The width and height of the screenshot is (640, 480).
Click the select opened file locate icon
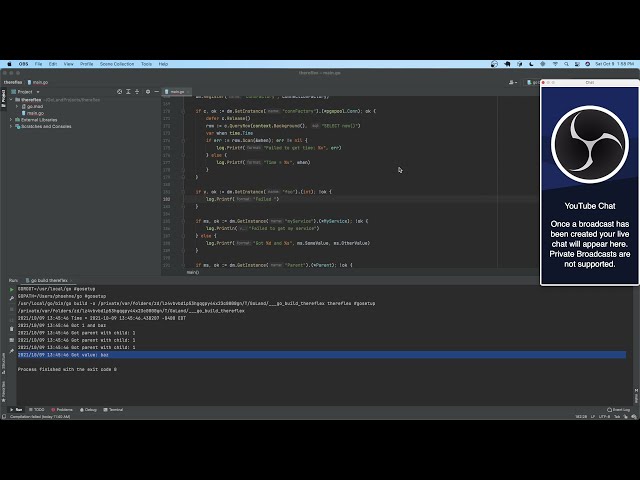point(119,92)
